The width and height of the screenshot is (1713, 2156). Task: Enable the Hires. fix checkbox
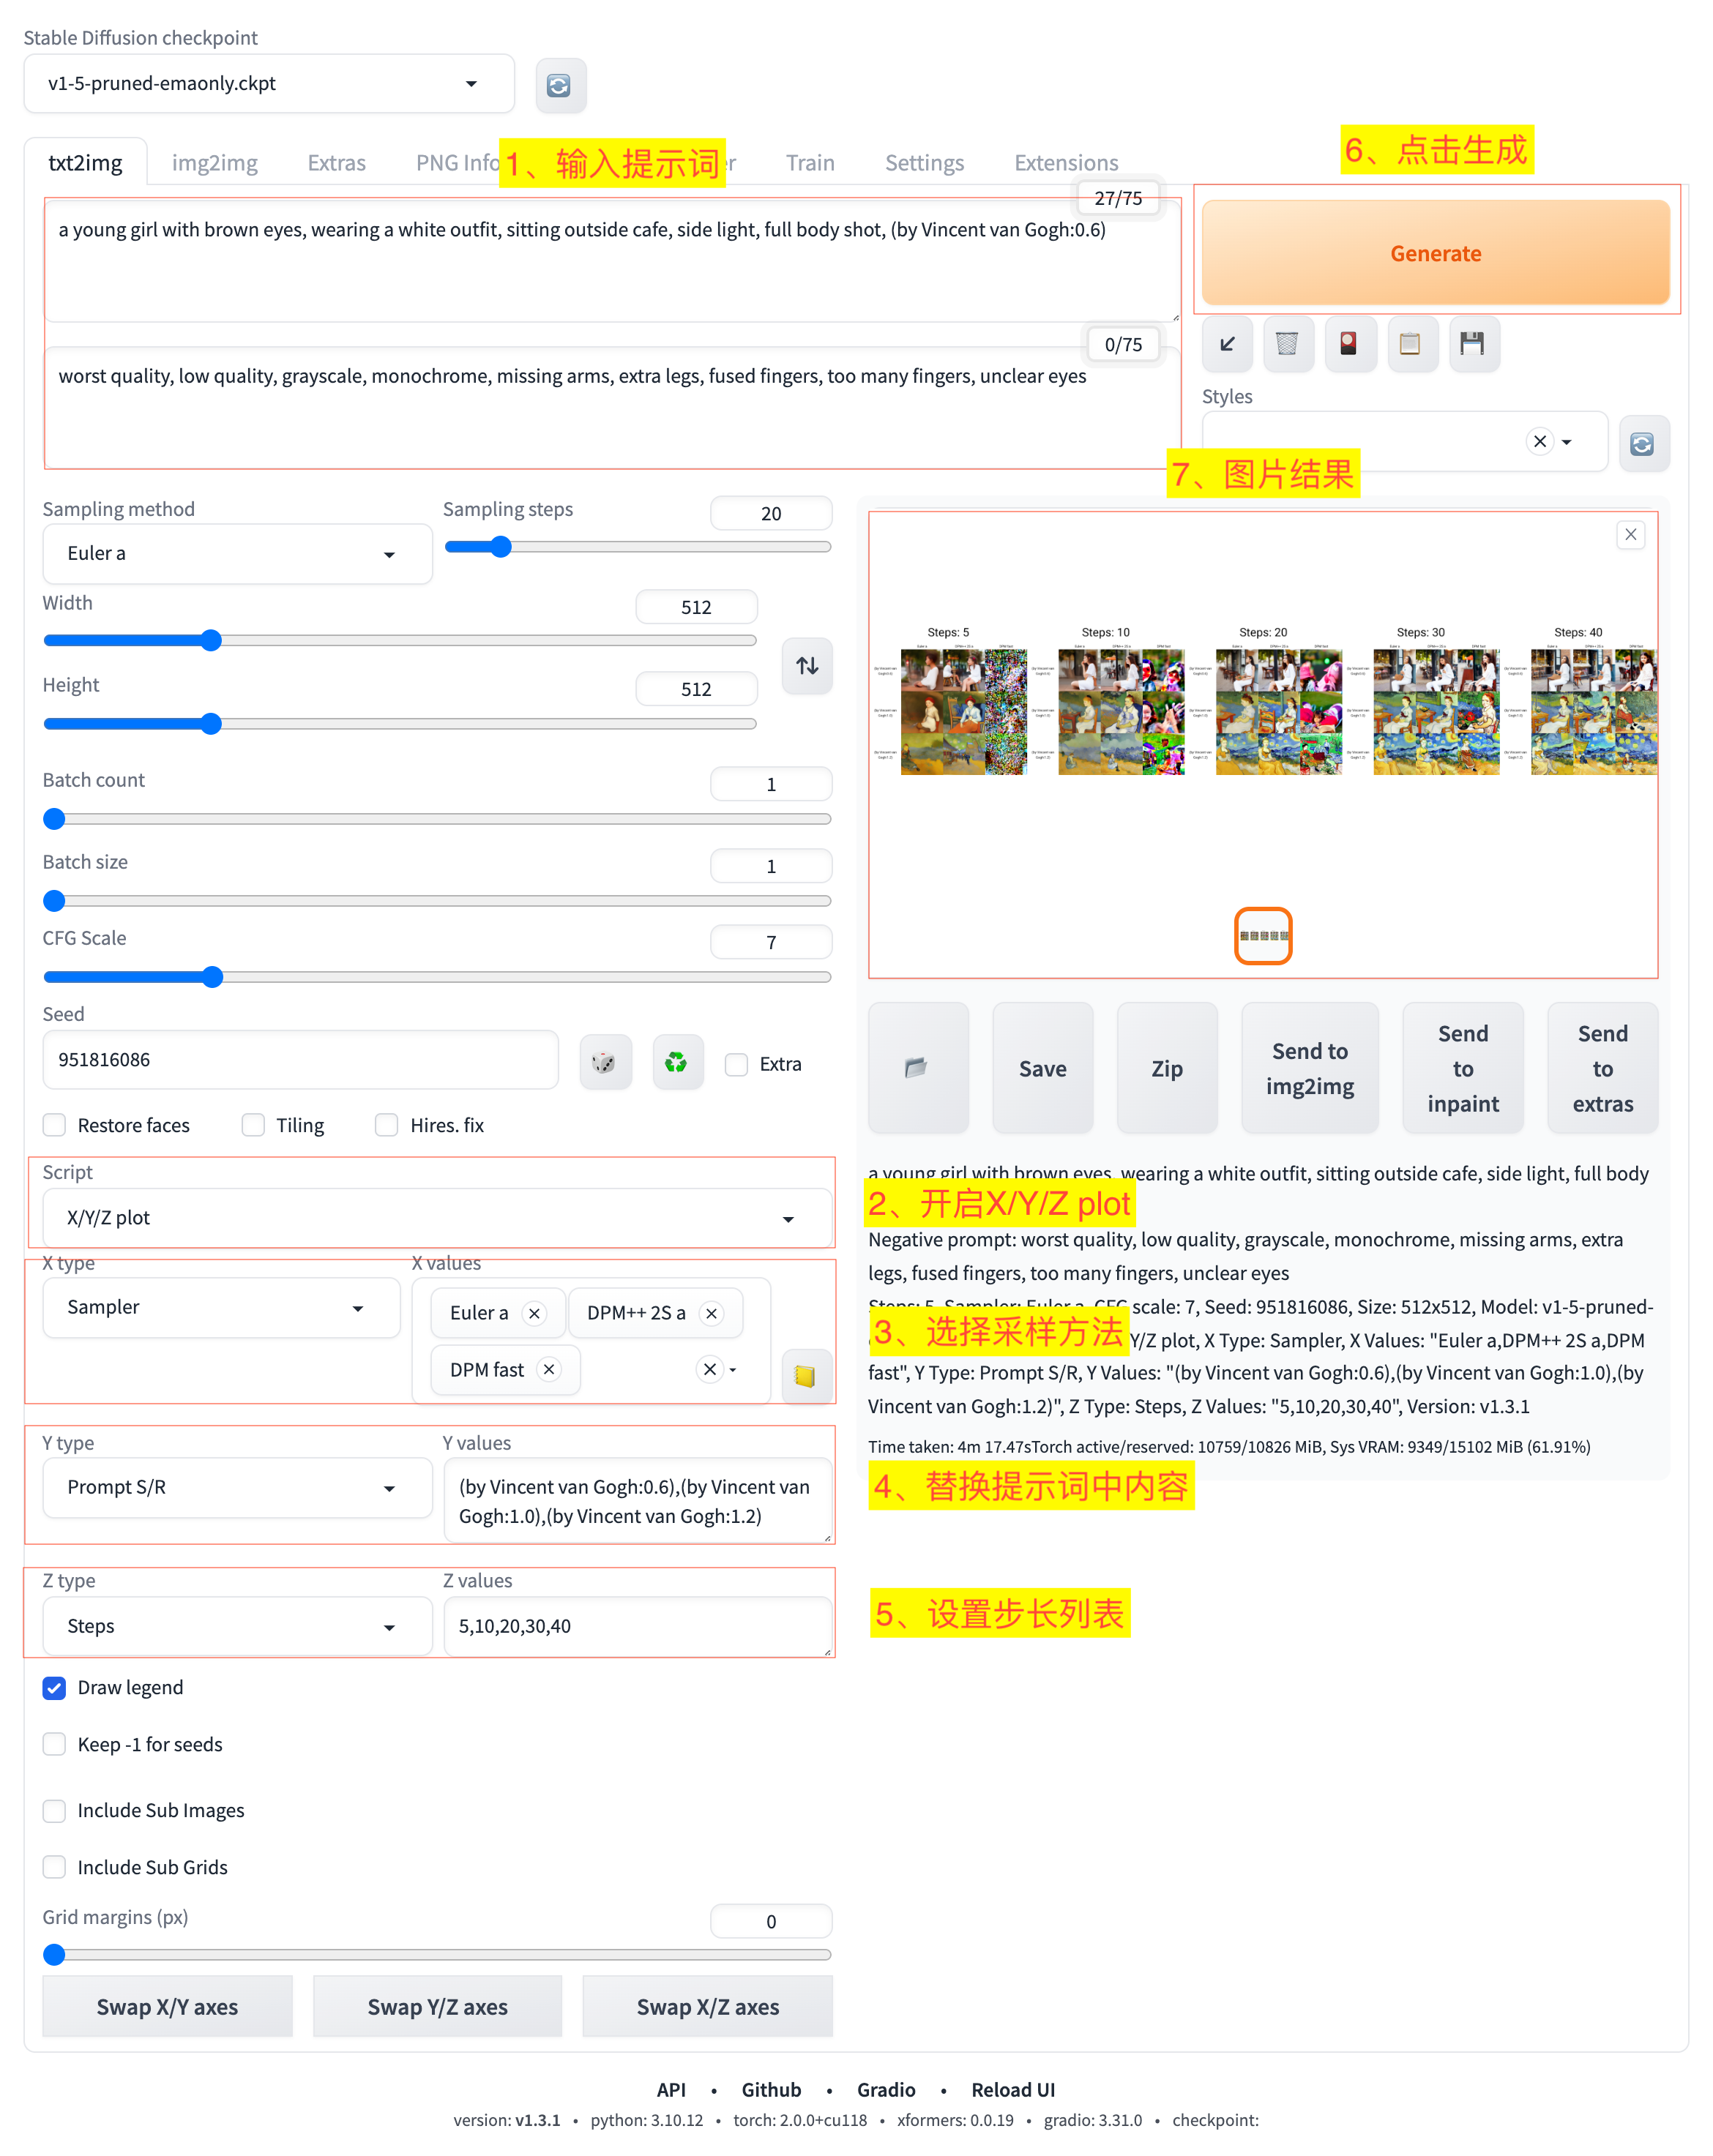386,1125
